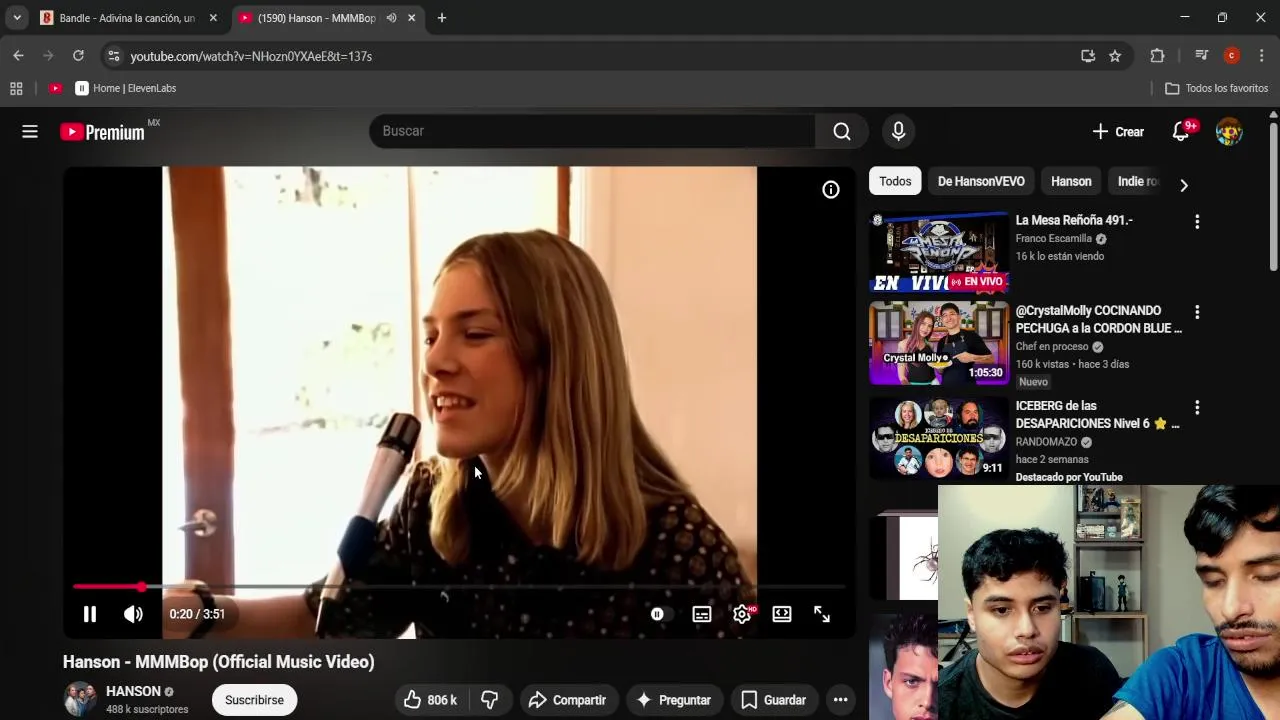Viewport: 1280px width, 720px height.
Task: Open a new browser tab
Action: click(442, 18)
